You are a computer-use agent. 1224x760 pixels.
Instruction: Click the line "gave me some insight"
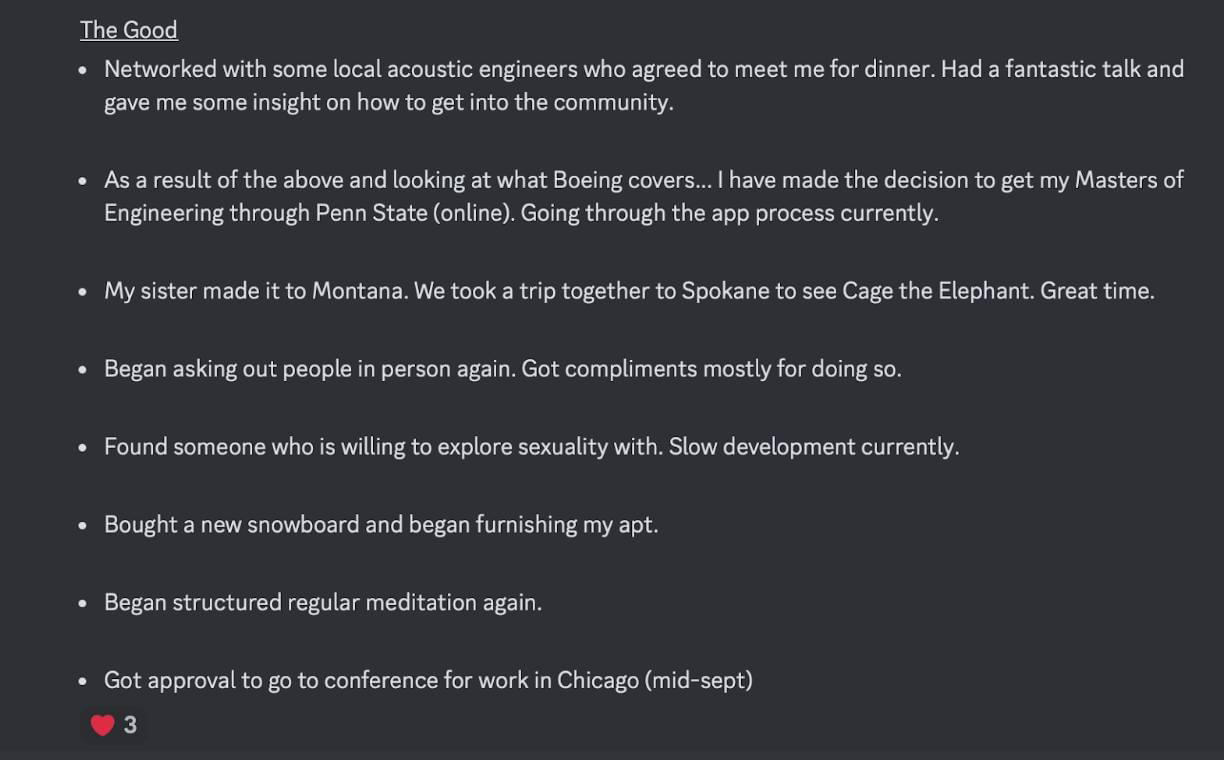pos(388,102)
